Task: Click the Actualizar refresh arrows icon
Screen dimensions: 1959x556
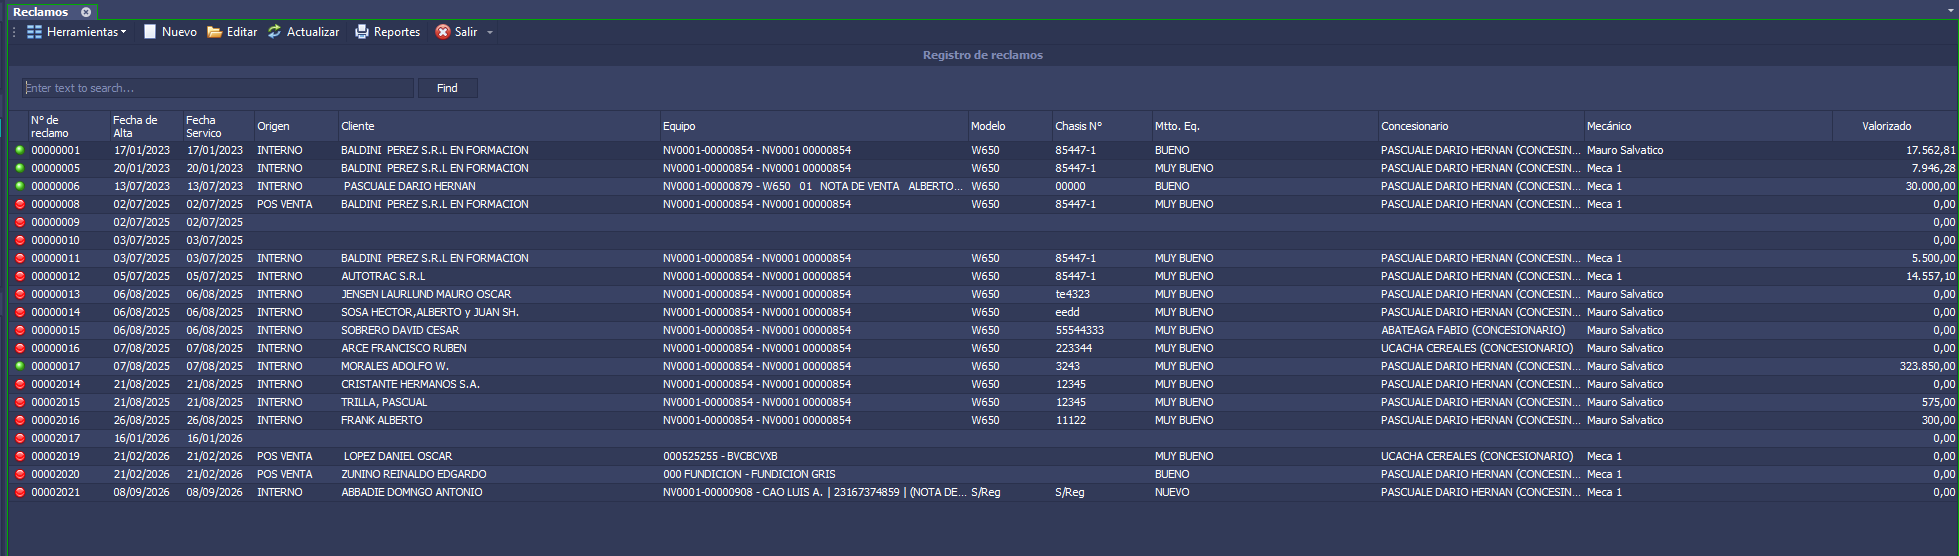Action: (x=274, y=32)
